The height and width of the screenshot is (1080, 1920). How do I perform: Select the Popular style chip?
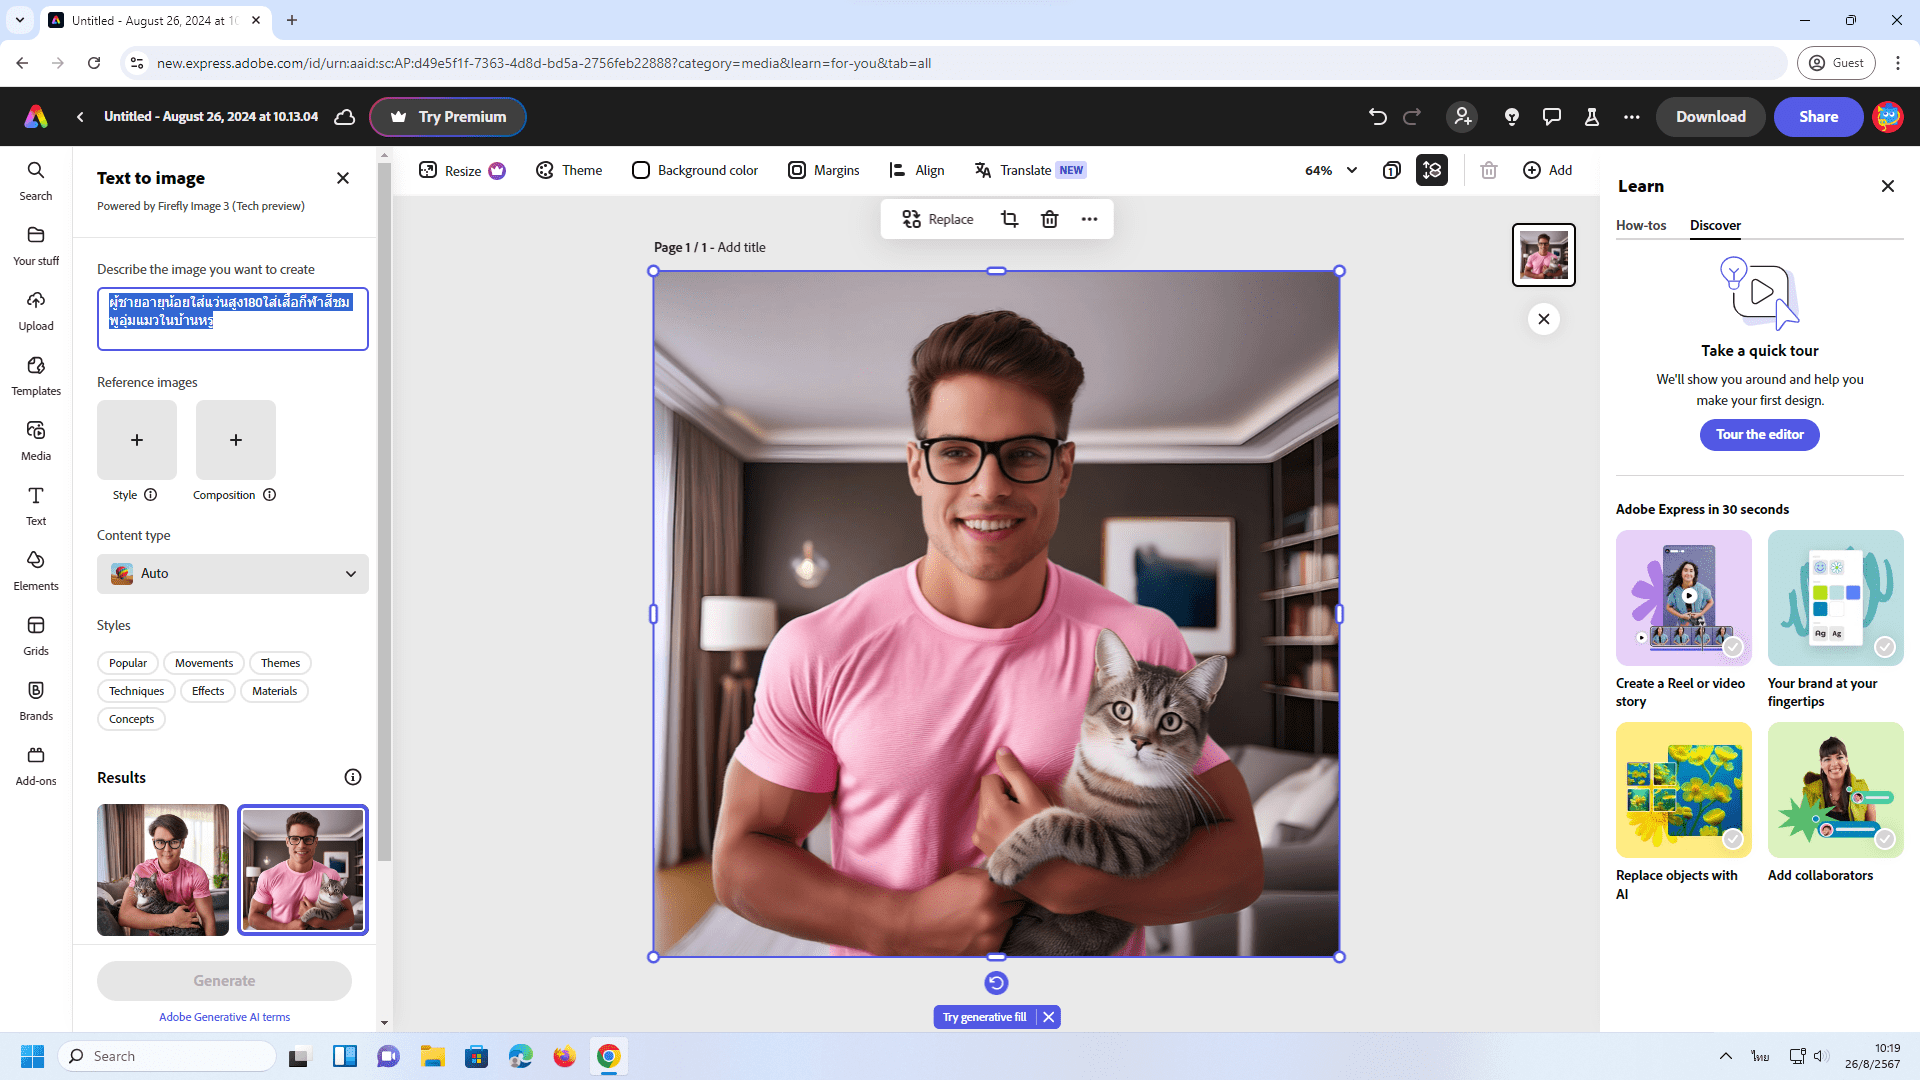click(x=128, y=663)
